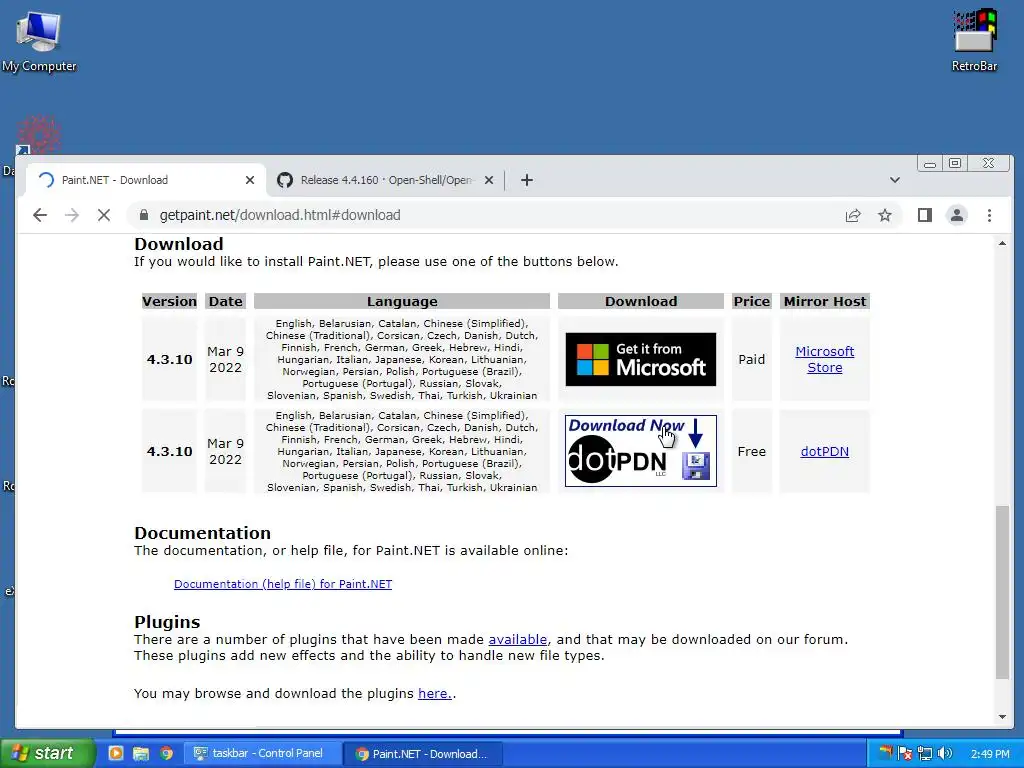The image size is (1024, 768).
Task: Restore the browser window size
Action: [955, 163]
